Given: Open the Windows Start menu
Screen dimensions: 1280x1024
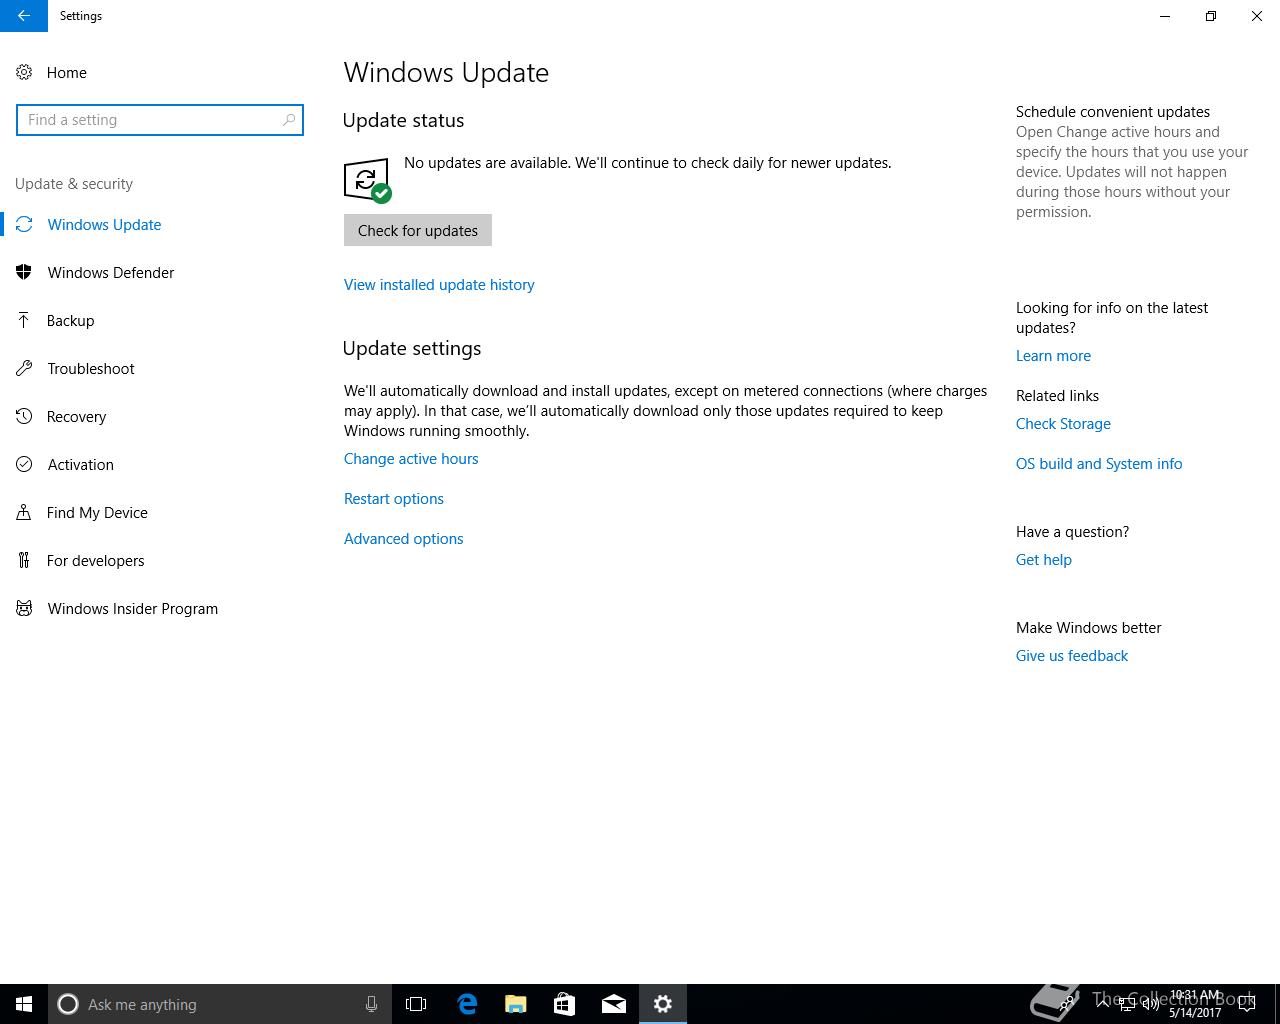Looking at the screenshot, I should coord(24,1004).
